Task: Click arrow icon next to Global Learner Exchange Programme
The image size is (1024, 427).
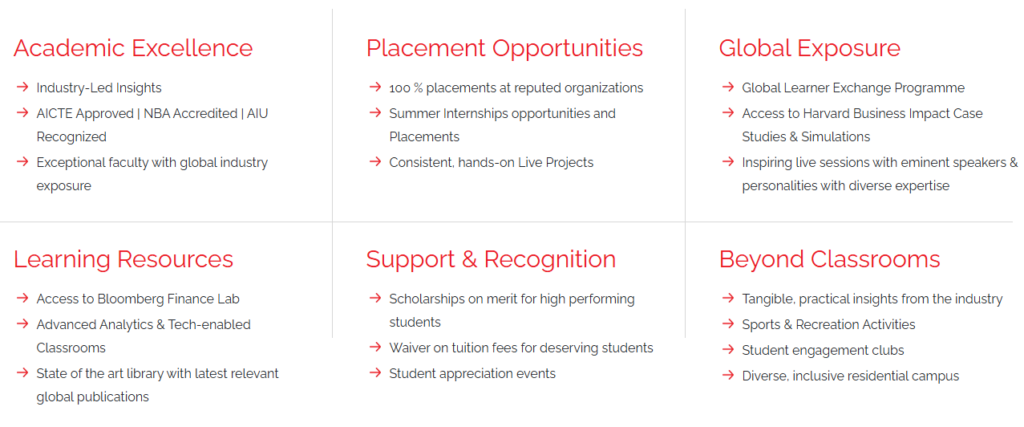Action: click(728, 86)
